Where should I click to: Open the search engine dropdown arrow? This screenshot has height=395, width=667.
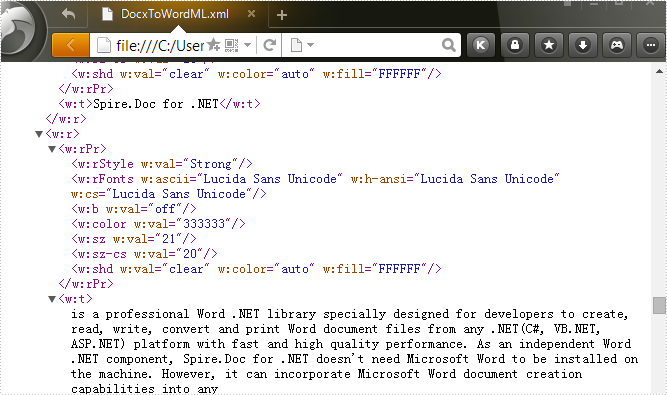pyautogui.click(x=311, y=45)
